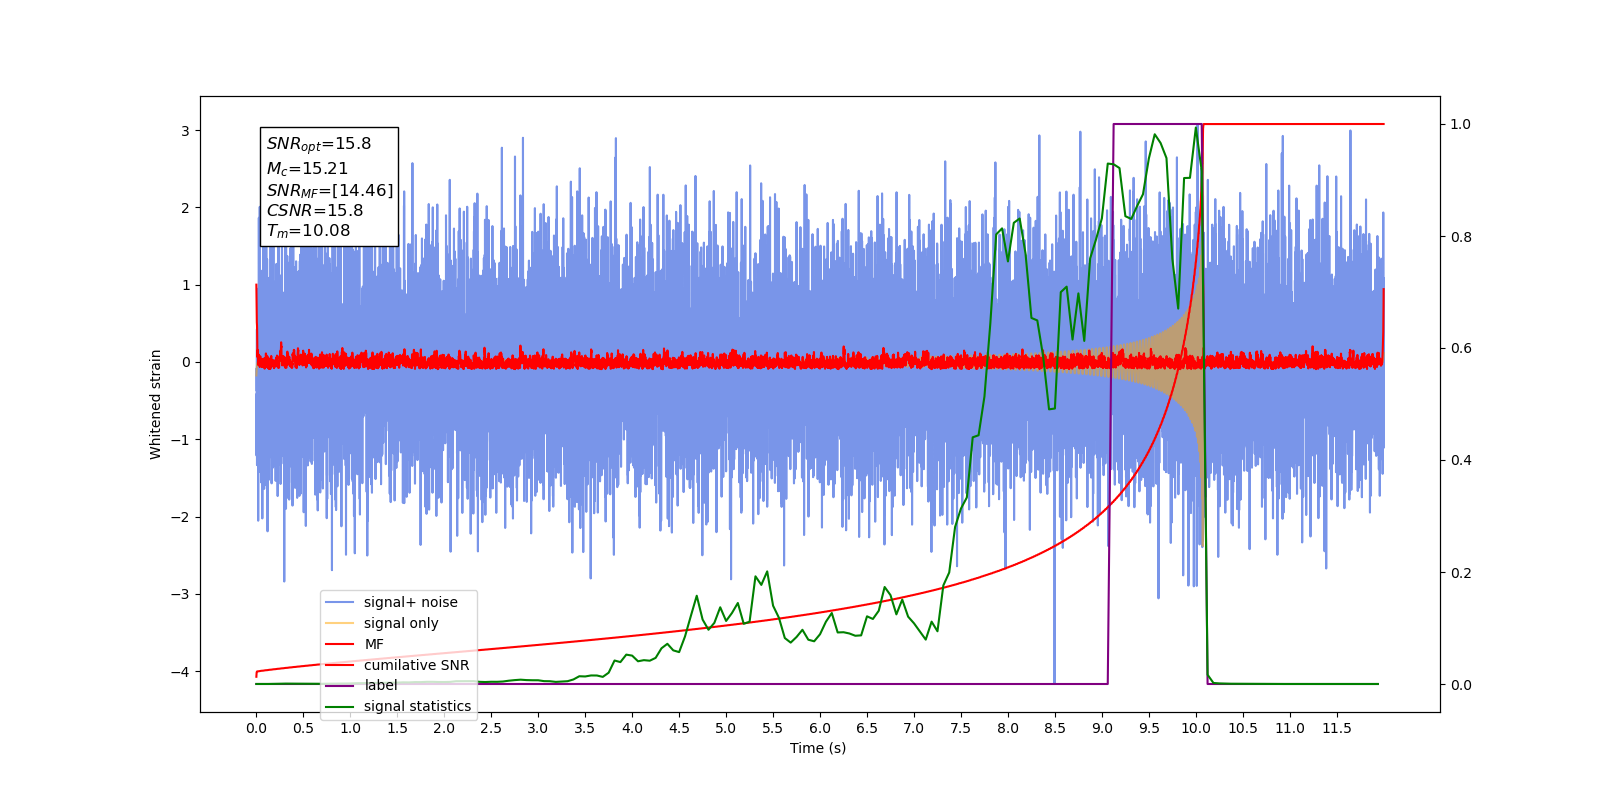1600x800 pixels.
Task: Click the right y-axis tick label 0.0
Action: (x=1461, y=685)
